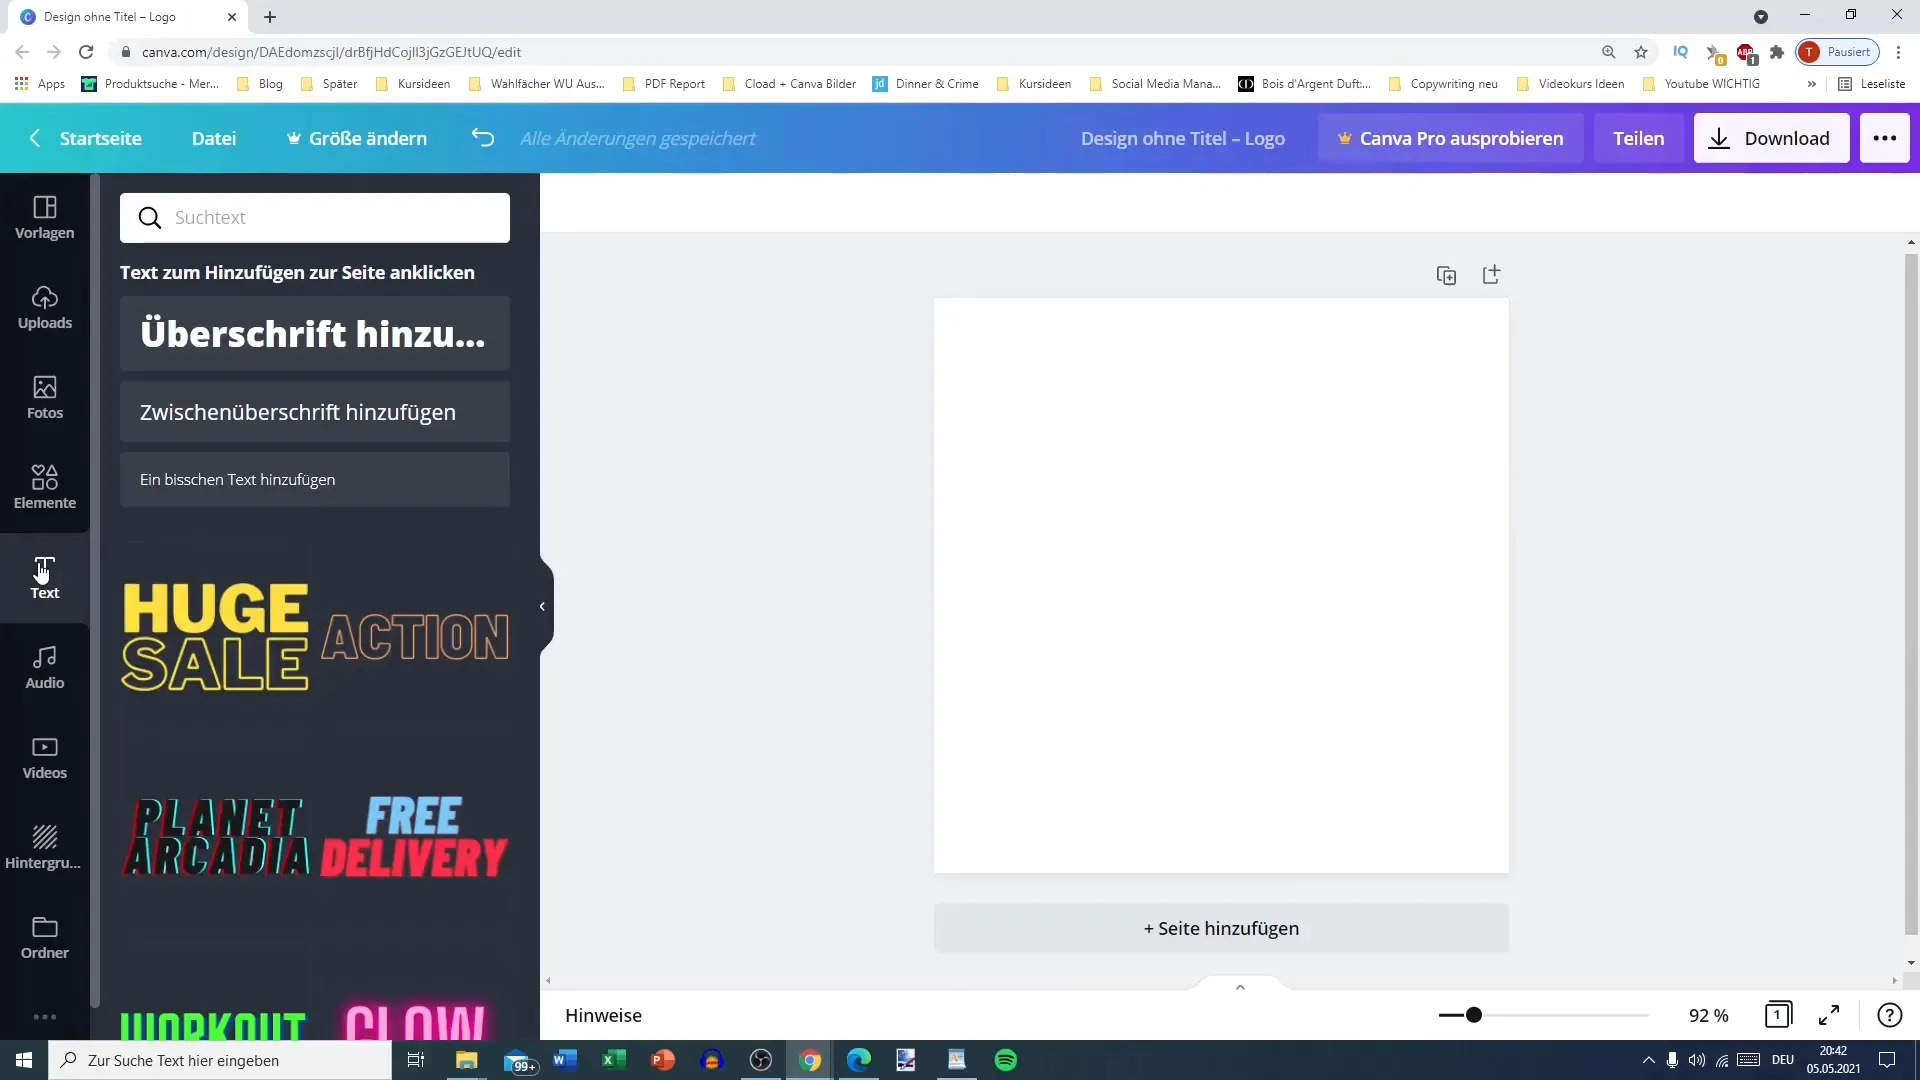Select the Uploads panel icon
Image resolution: width=1920 pixels, height=1080 pixels.
coord(45,307)
